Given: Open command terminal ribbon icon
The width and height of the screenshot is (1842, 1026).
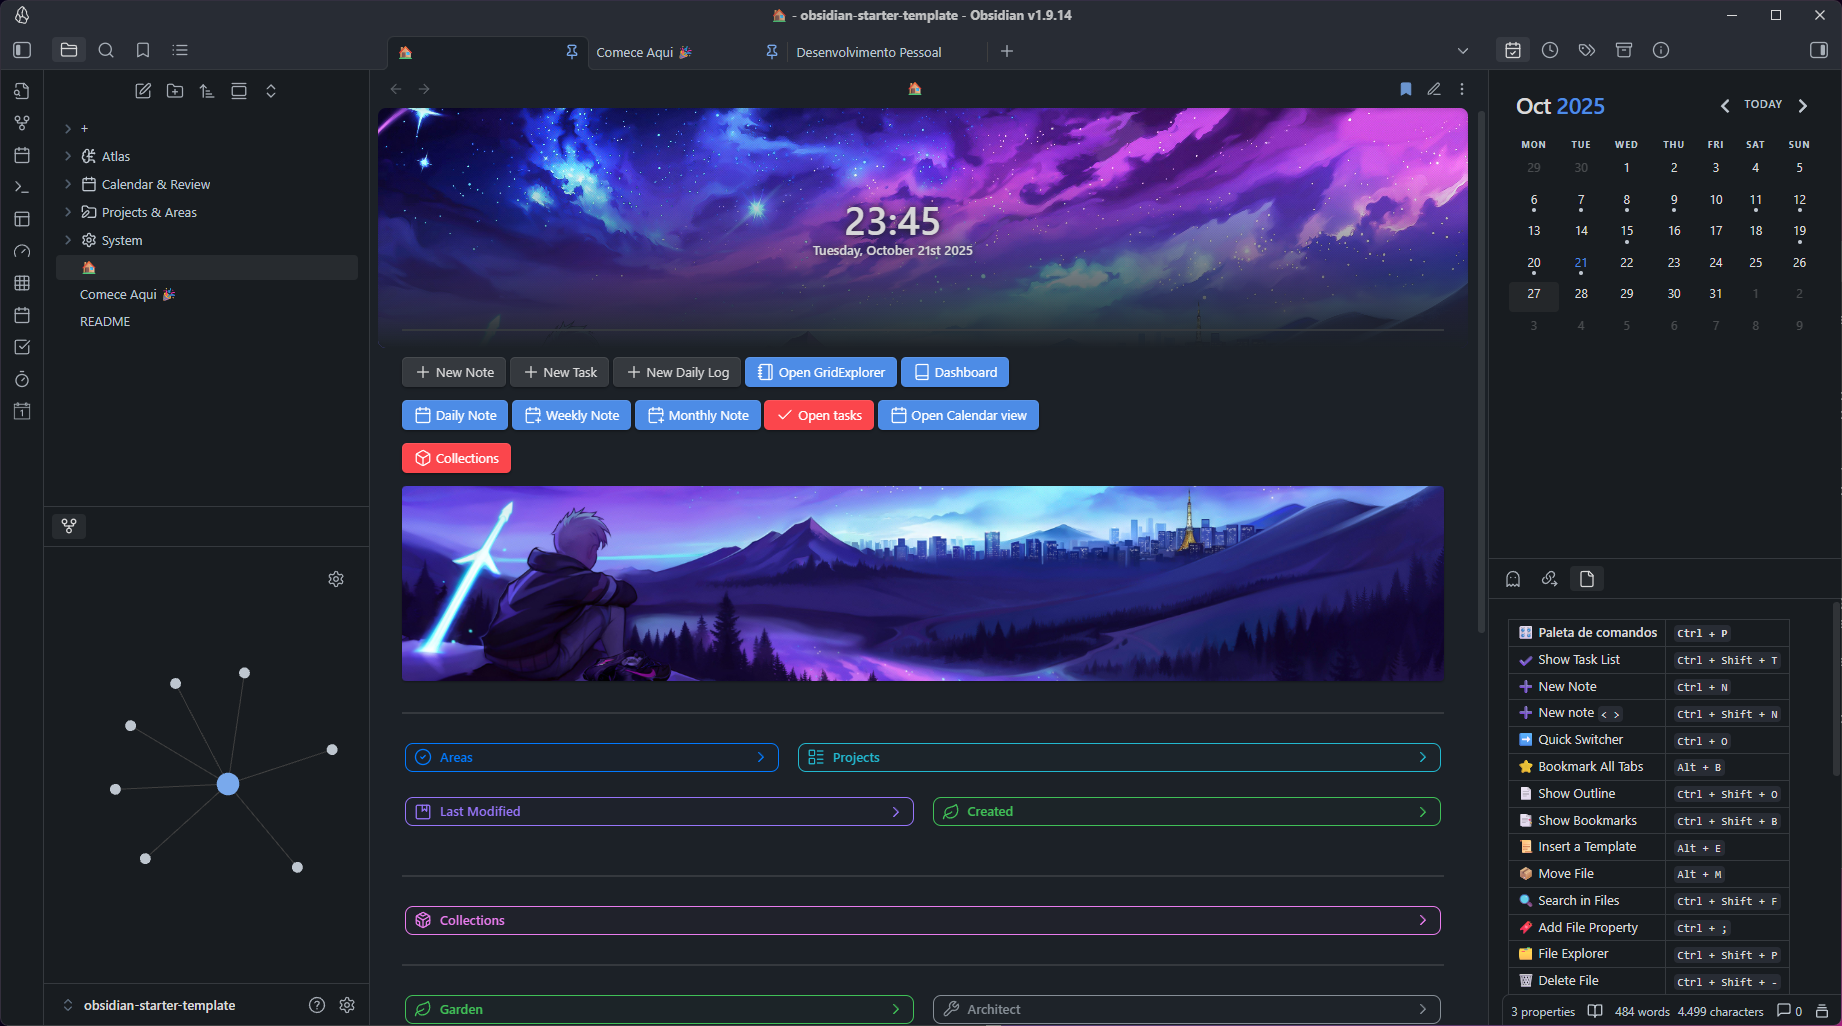Looking at the screenshot, I should pos(22,187).
